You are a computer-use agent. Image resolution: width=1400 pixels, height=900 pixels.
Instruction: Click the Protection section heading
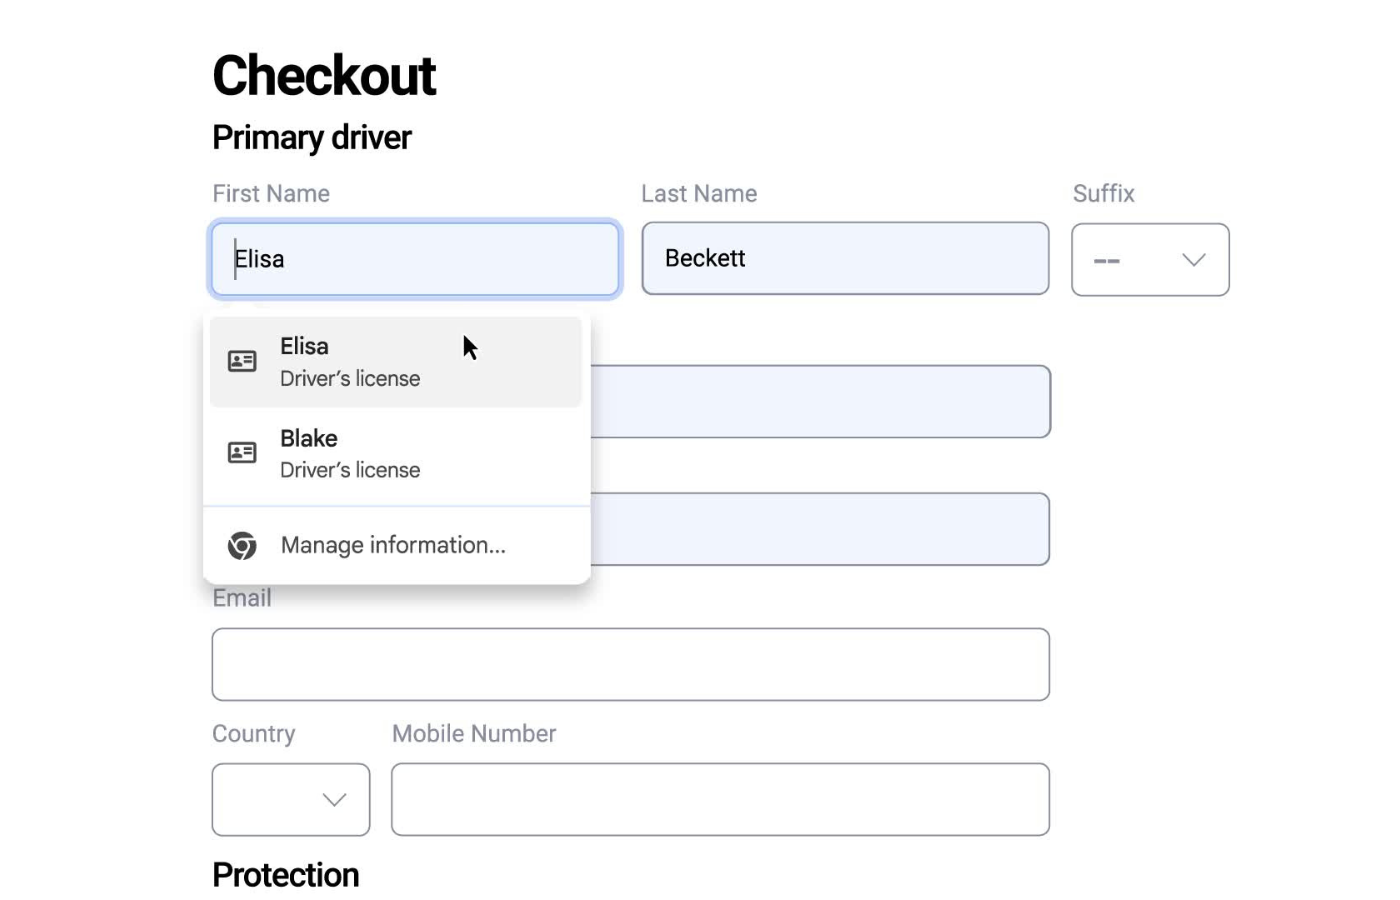285,874
